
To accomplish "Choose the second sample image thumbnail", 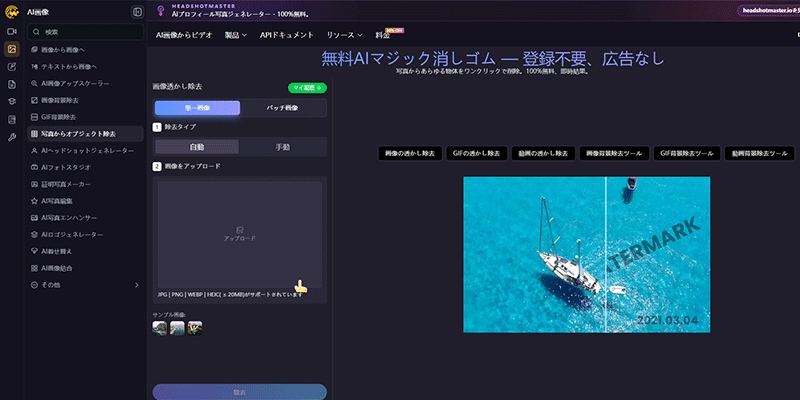I will click(x=177, y=328).
